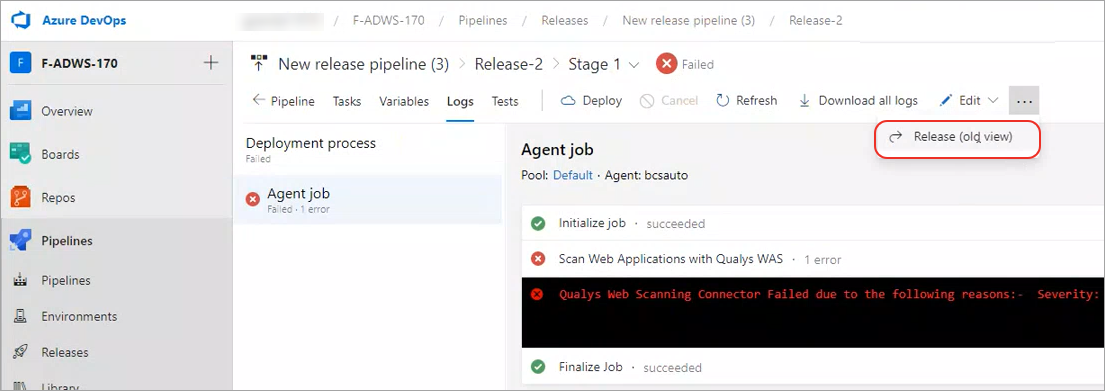This screenshot has width=1105, height=391.
Task: Click green success icon beside Initialize job
Action: click(538, 223)
